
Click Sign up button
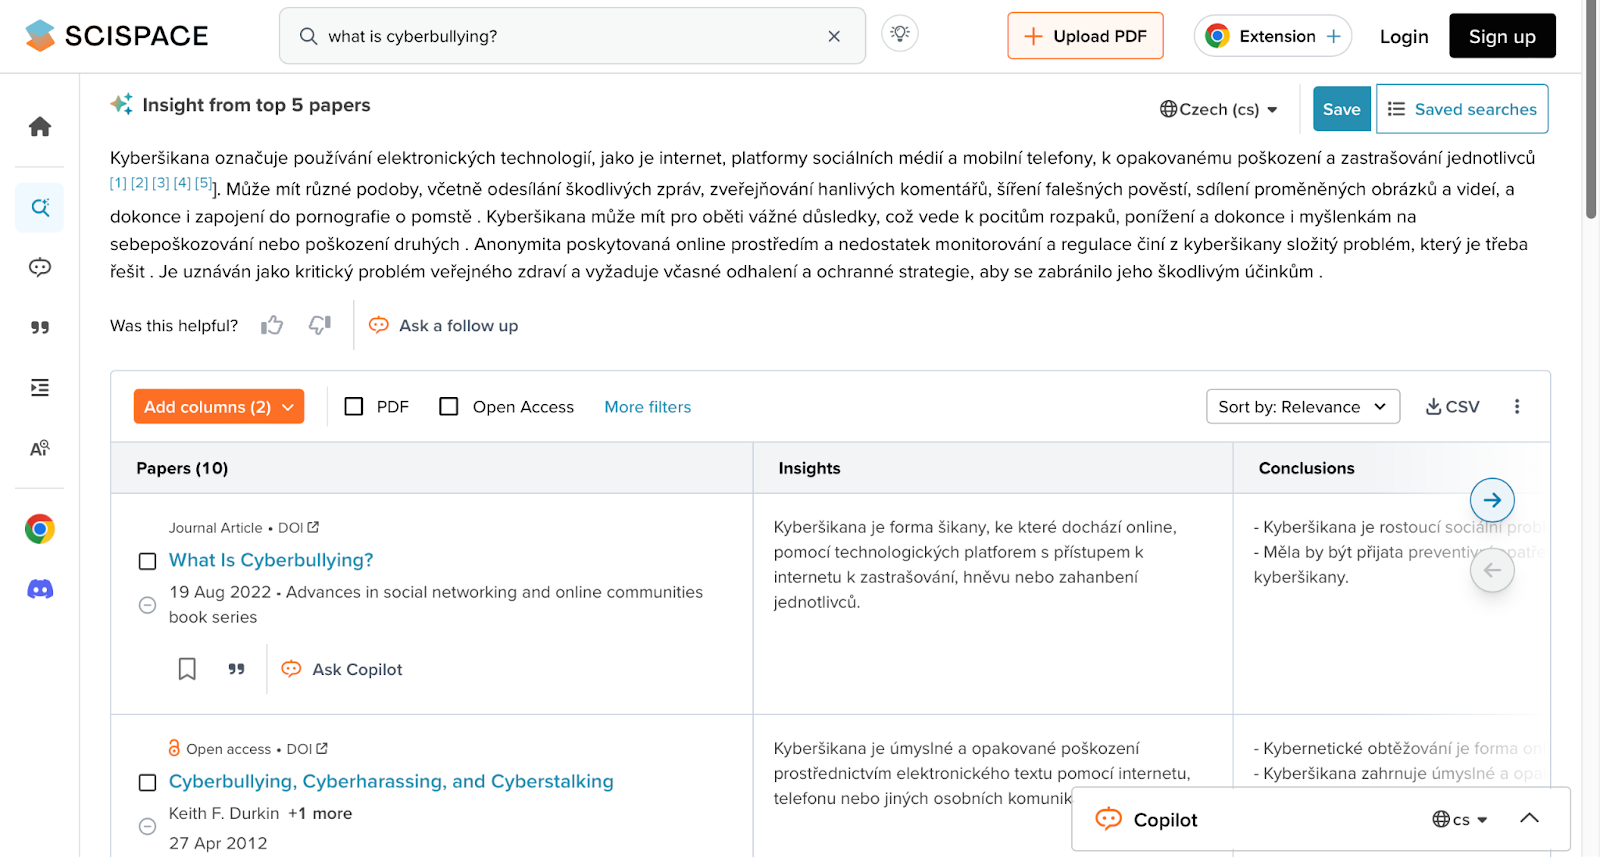[x=1502, y=36]
